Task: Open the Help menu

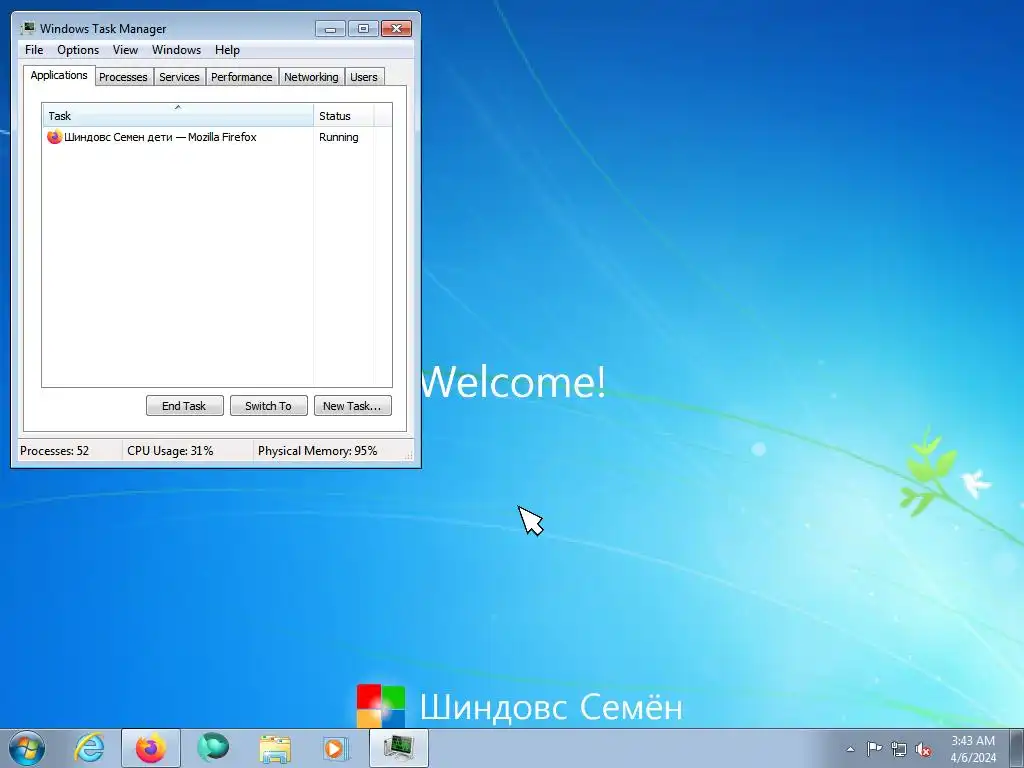Action: tap(227, 50)
